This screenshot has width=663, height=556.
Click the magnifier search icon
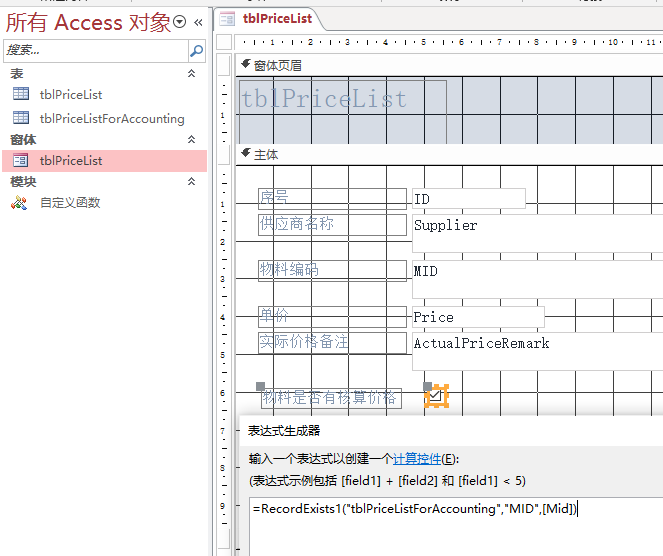point(197,51)
